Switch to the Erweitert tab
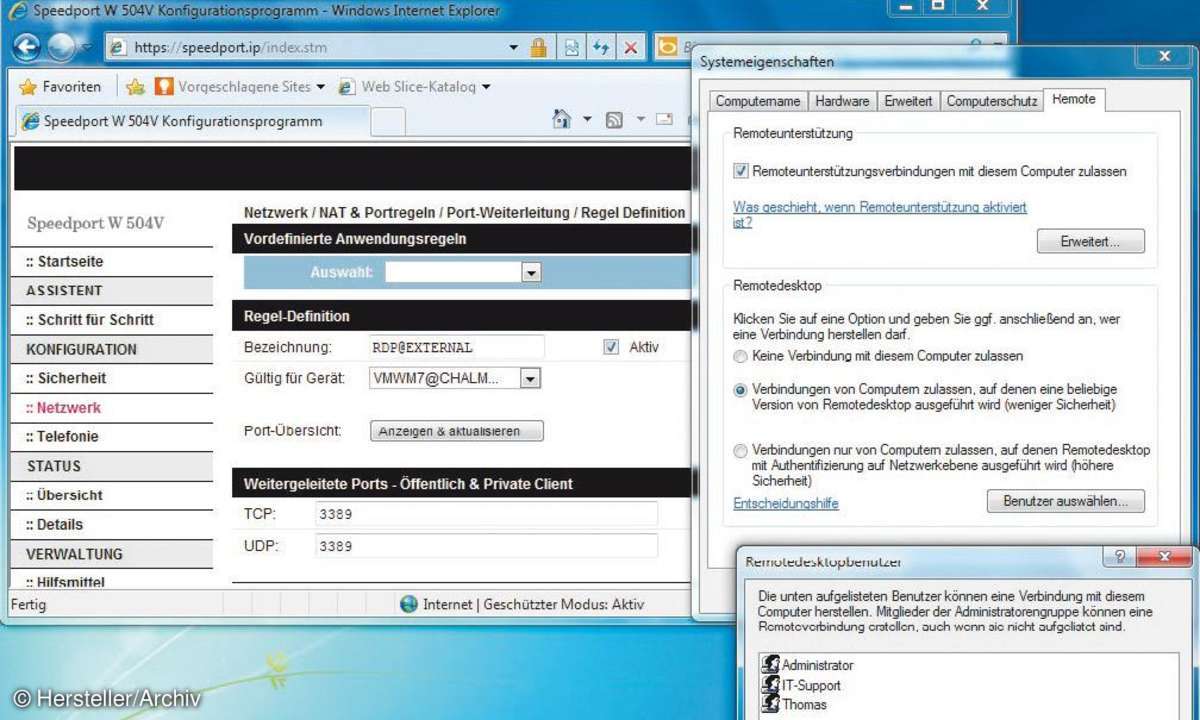This screenshot has width=1200, height=720. pos(908,101)
